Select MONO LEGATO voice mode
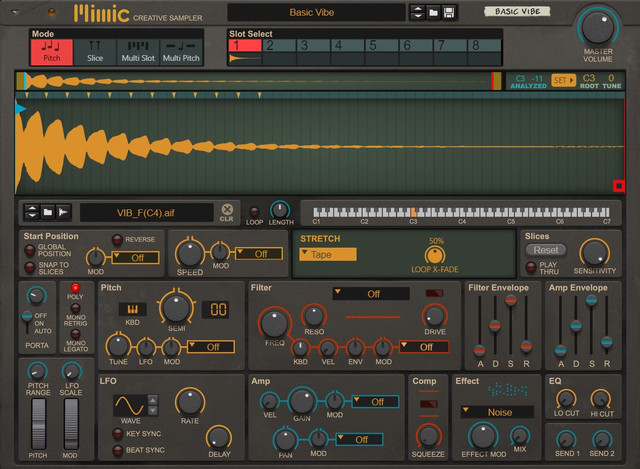 tap(75, 335)
